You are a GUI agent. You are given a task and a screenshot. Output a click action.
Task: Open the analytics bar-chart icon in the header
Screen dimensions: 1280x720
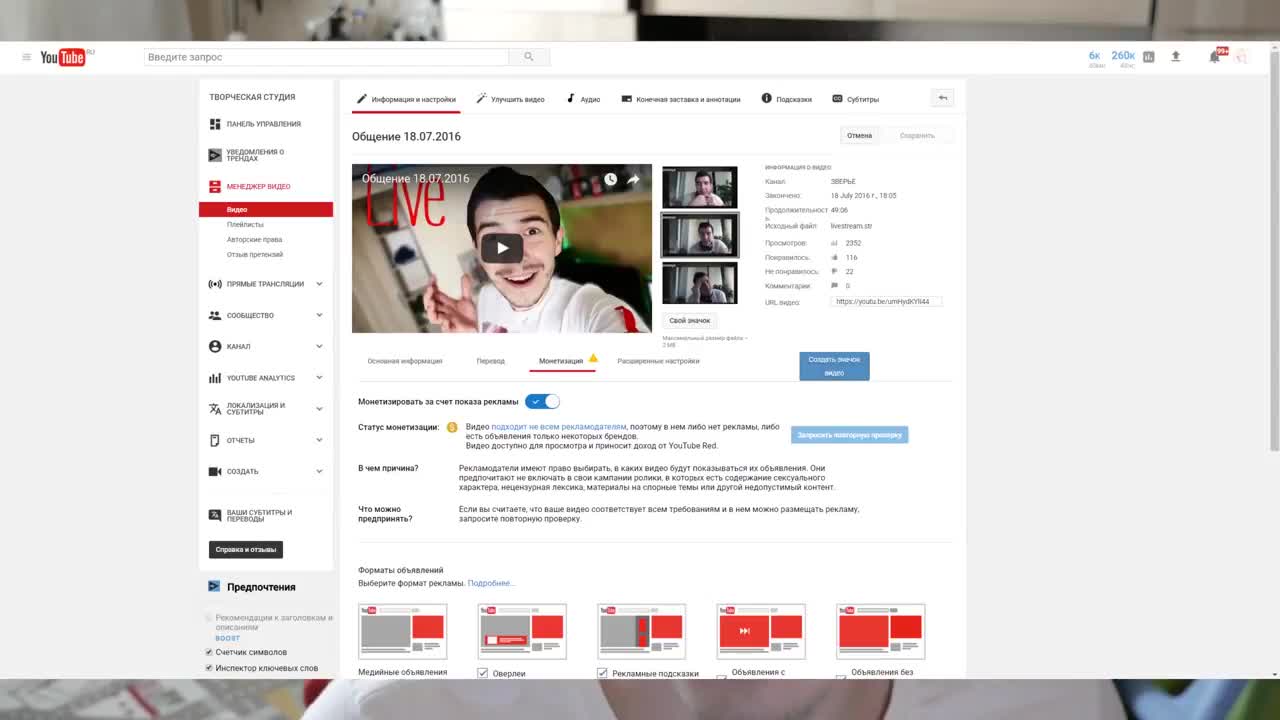[1148, 57]
